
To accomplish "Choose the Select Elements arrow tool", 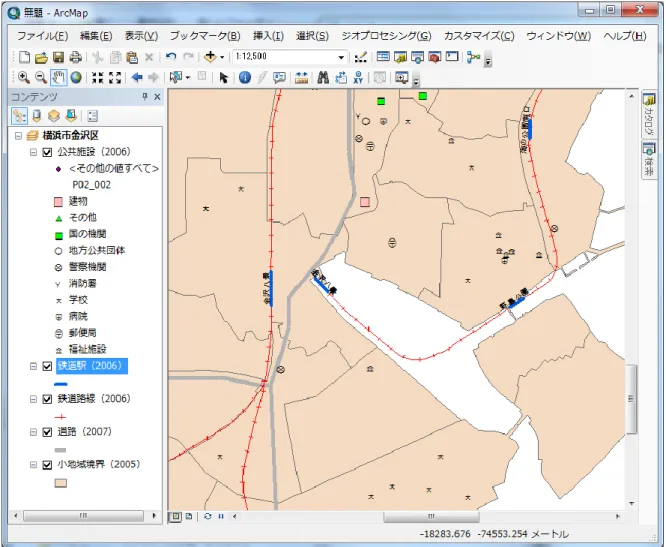I will [x=223, y=77].
